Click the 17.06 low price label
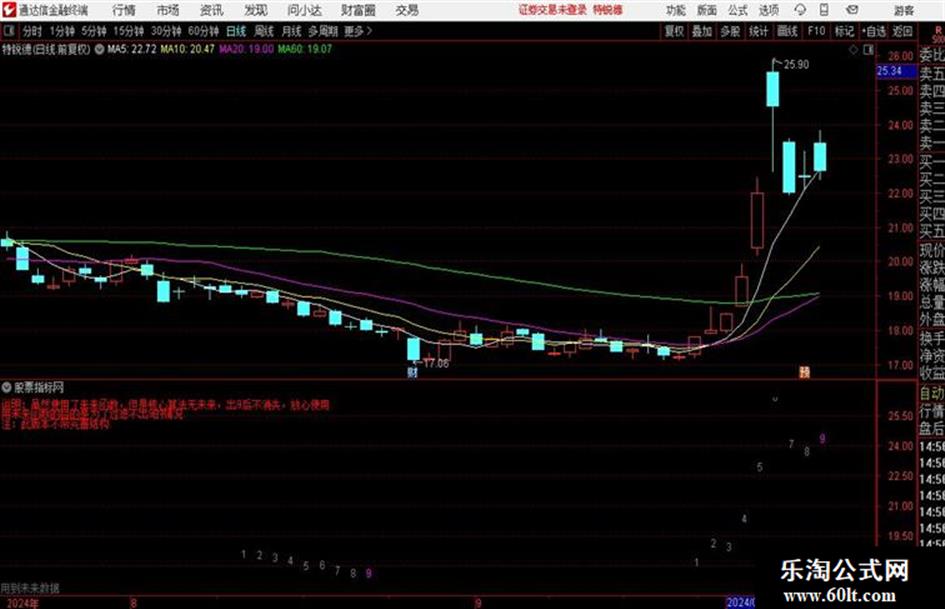The image size is (945, 609). coord(436,364)
